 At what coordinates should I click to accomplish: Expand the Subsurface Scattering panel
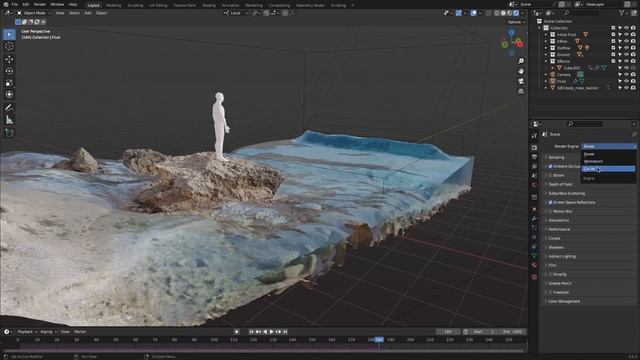pyautogui.click(x=567, y=193)
